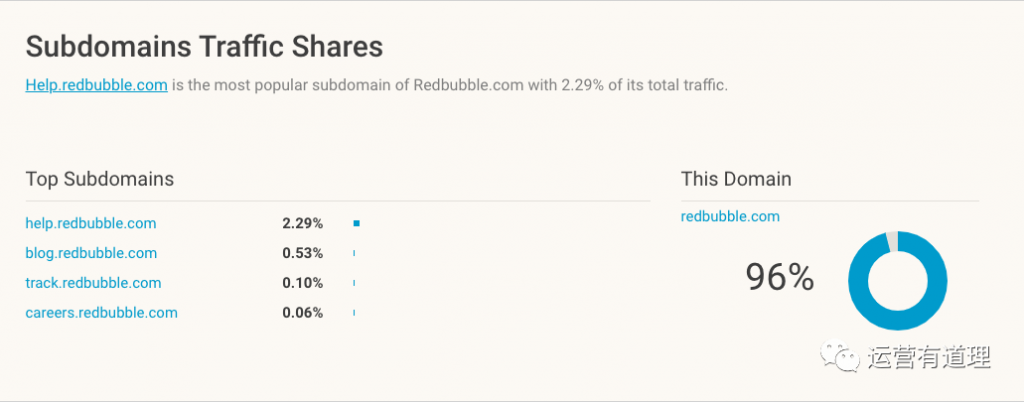Click the Subdomains Traffic Shares title
This screenshot has height=402, width=1024.
point(204,47)
